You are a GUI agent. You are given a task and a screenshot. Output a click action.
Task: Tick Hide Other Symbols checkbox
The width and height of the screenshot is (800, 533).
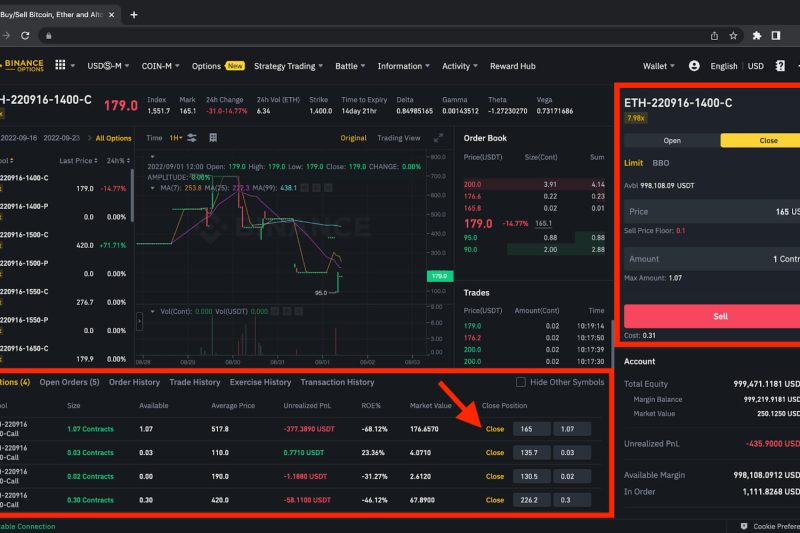[x=520, y=382]
